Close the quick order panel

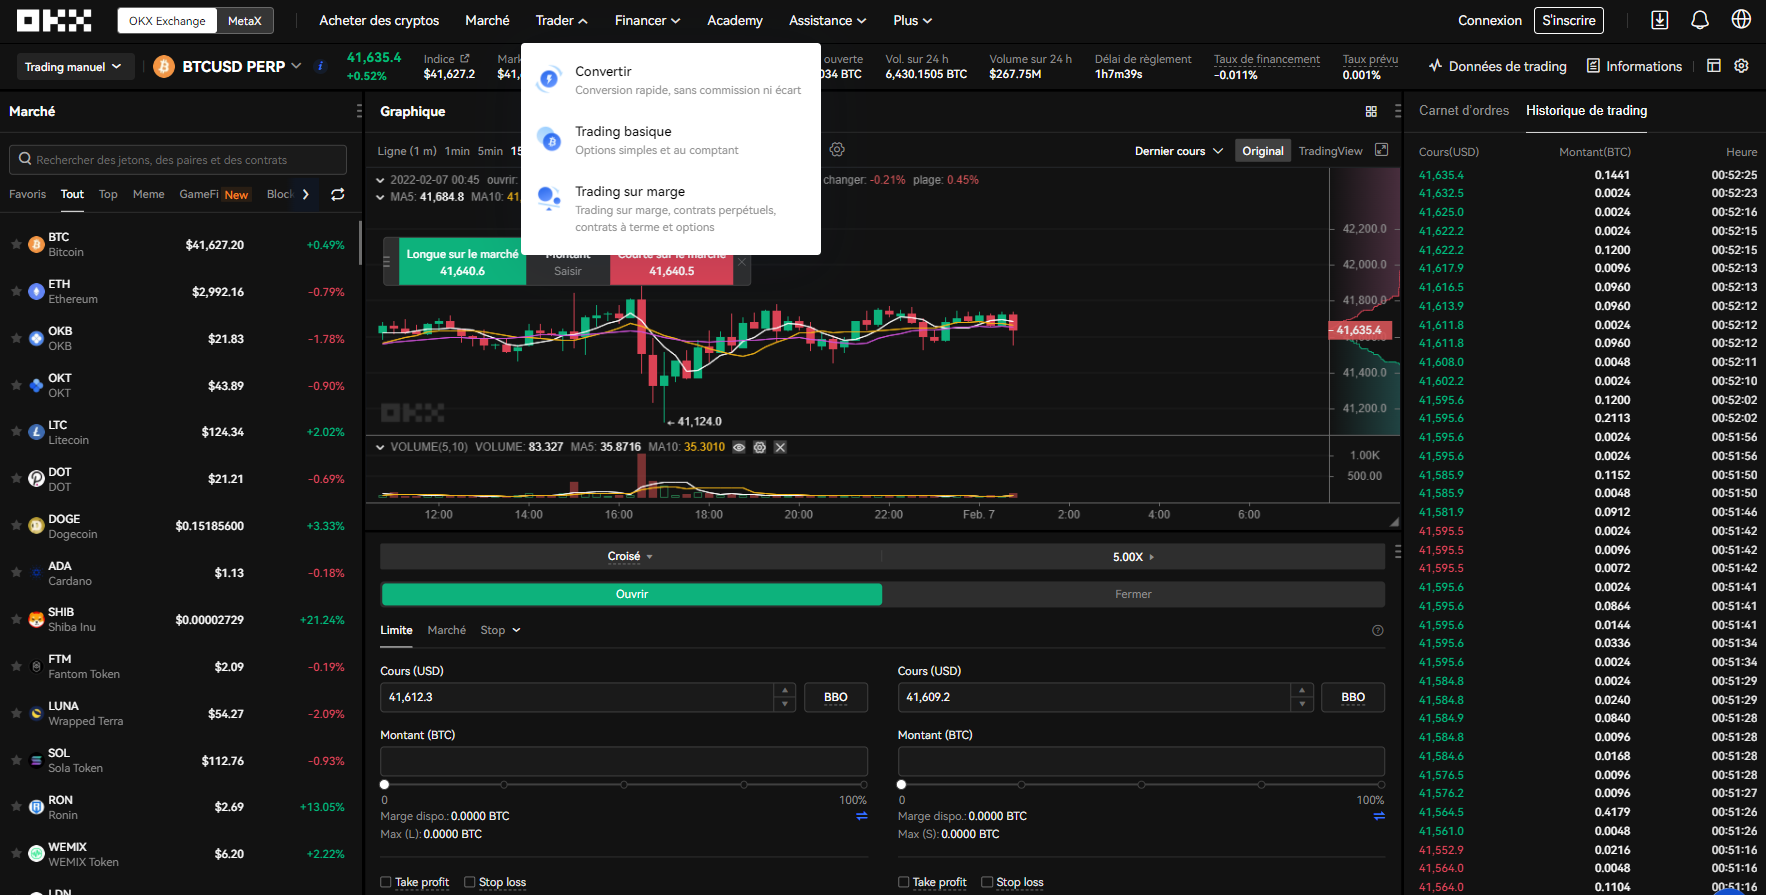[x=741, y=262]
